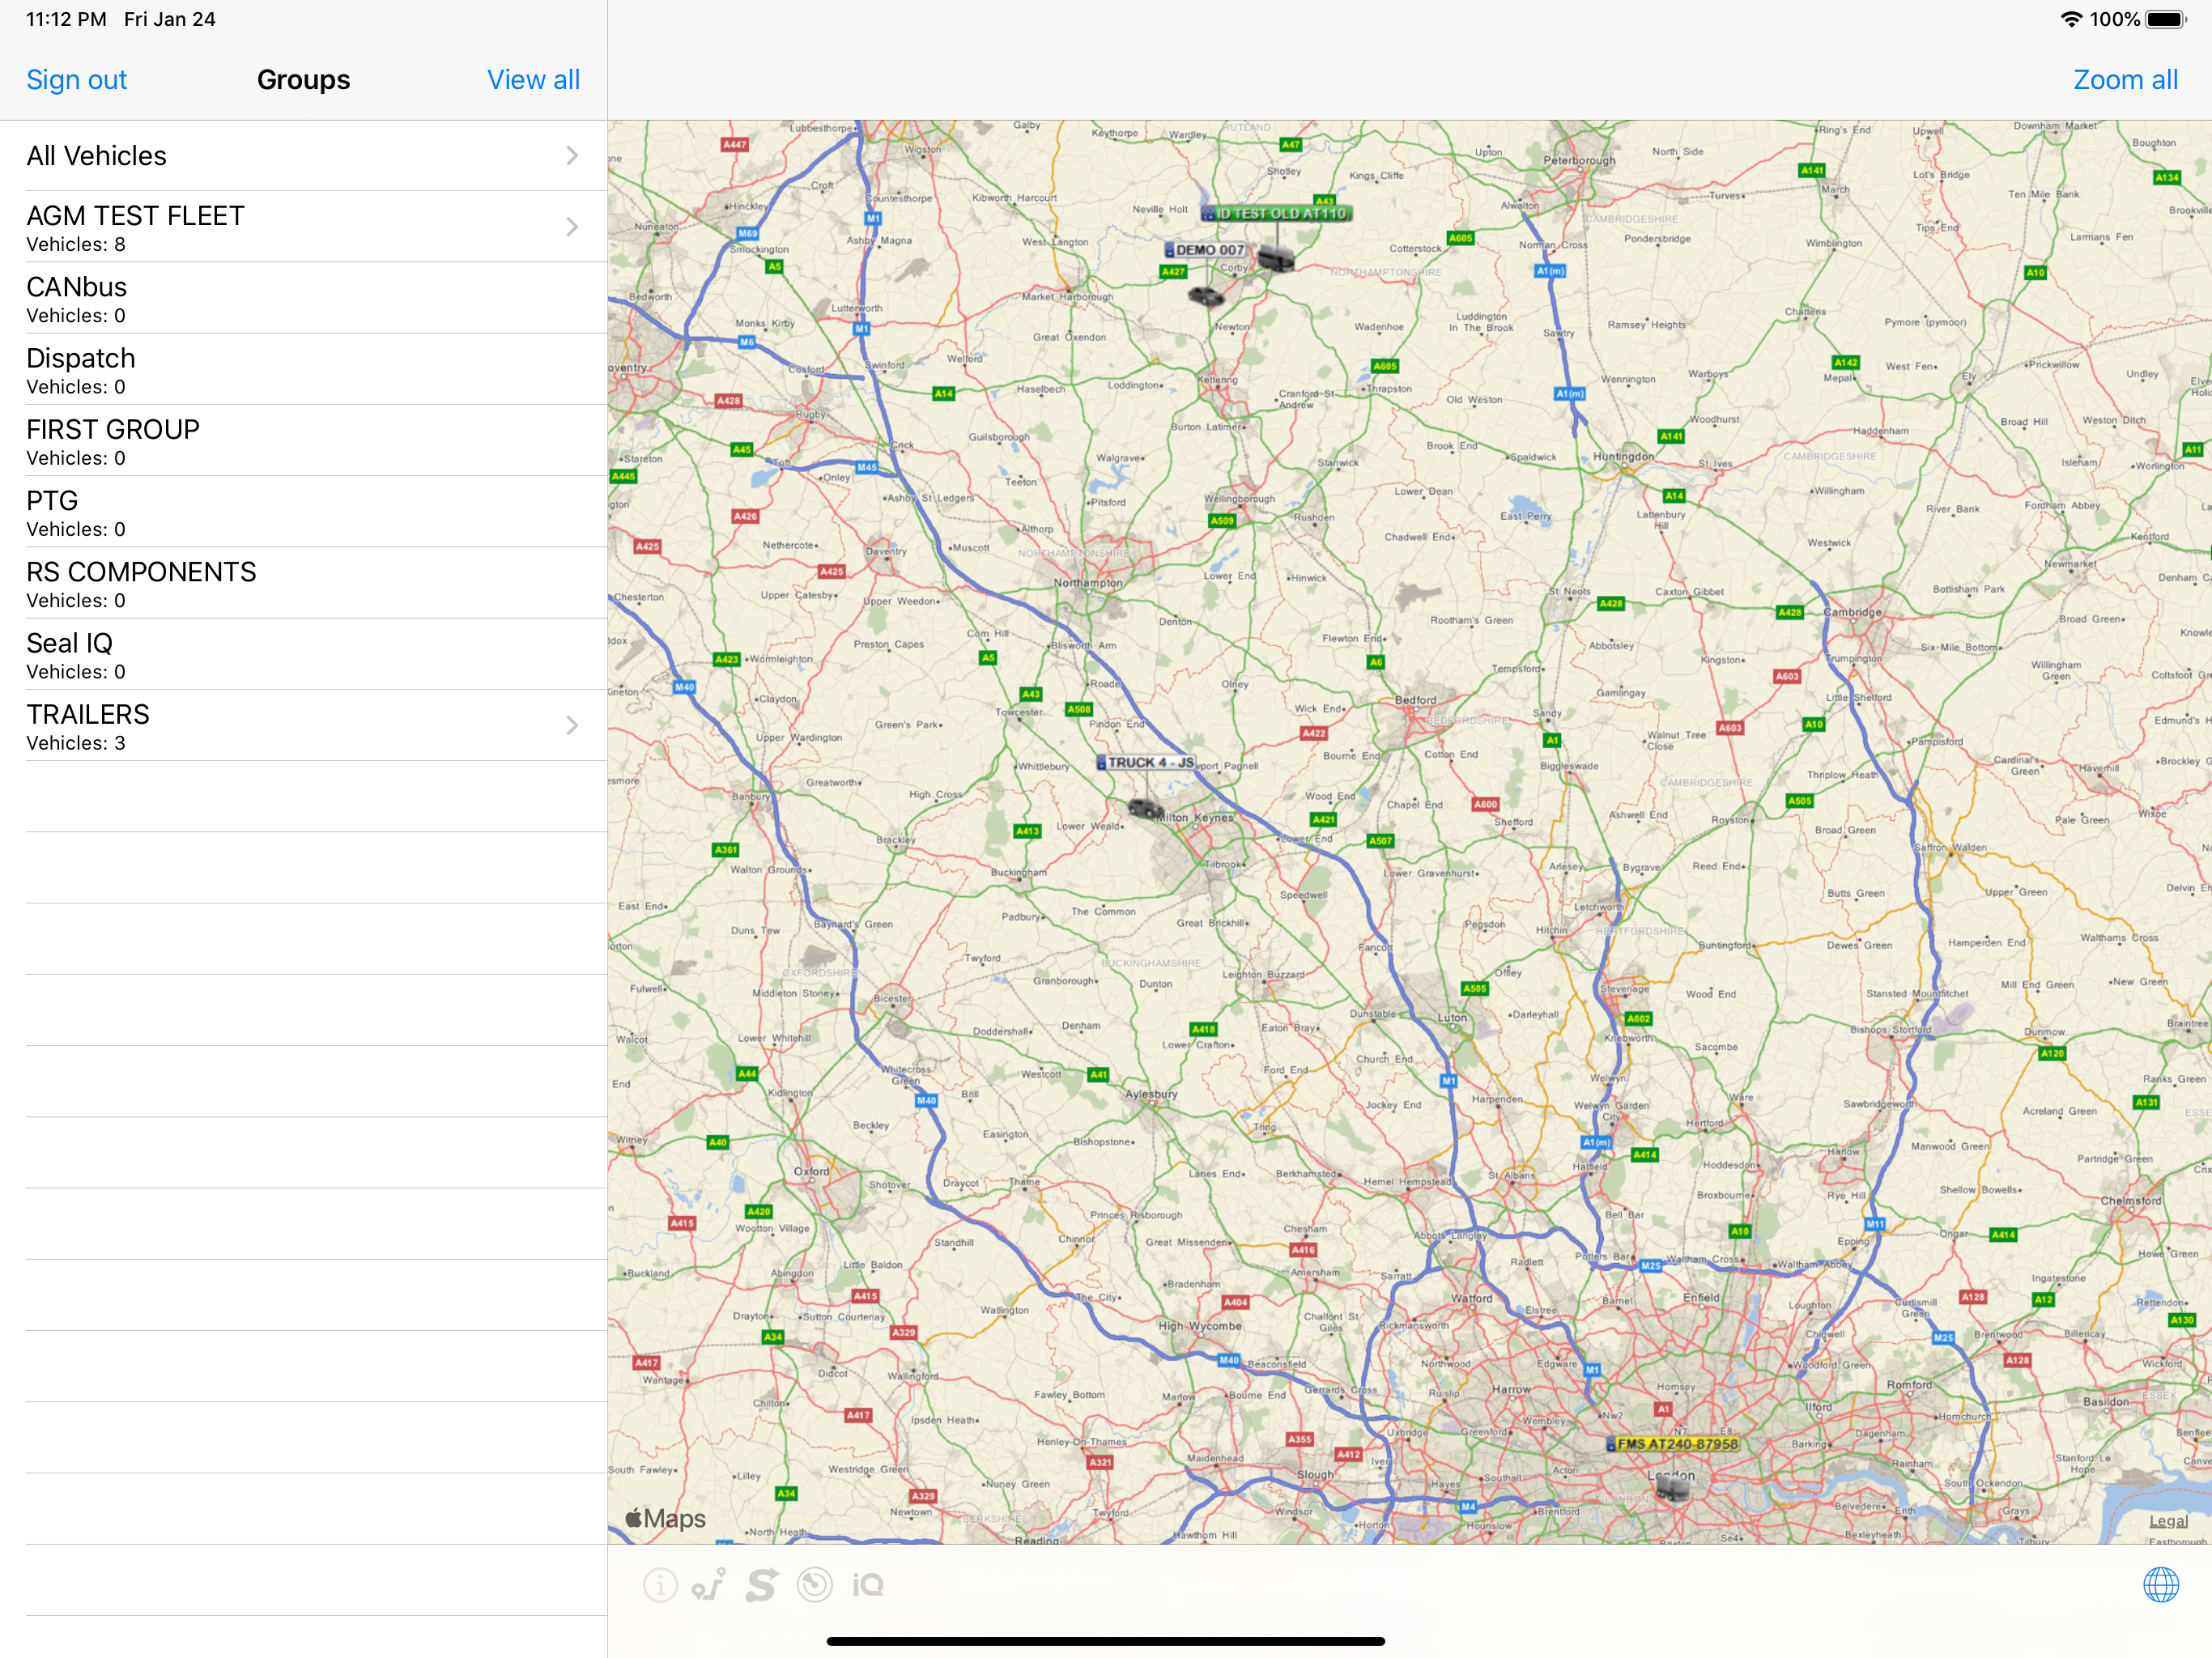Expand the AGM TEST FLEET chevron
This screenshot has width=2212, height=1658.
(x=572, y=227)
